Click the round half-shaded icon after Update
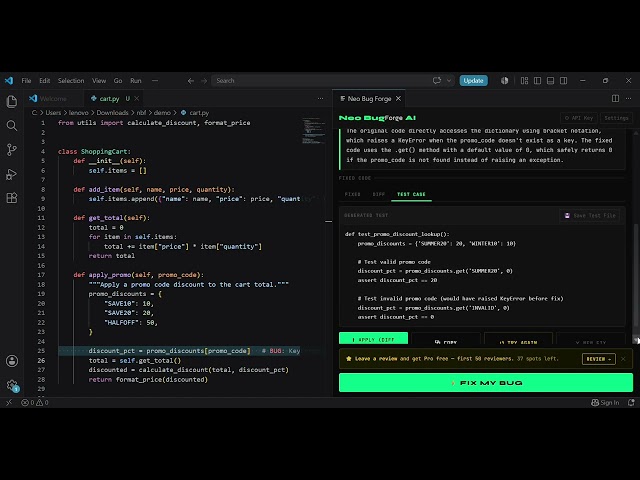640x480 pixels. [x=504, y=80]
